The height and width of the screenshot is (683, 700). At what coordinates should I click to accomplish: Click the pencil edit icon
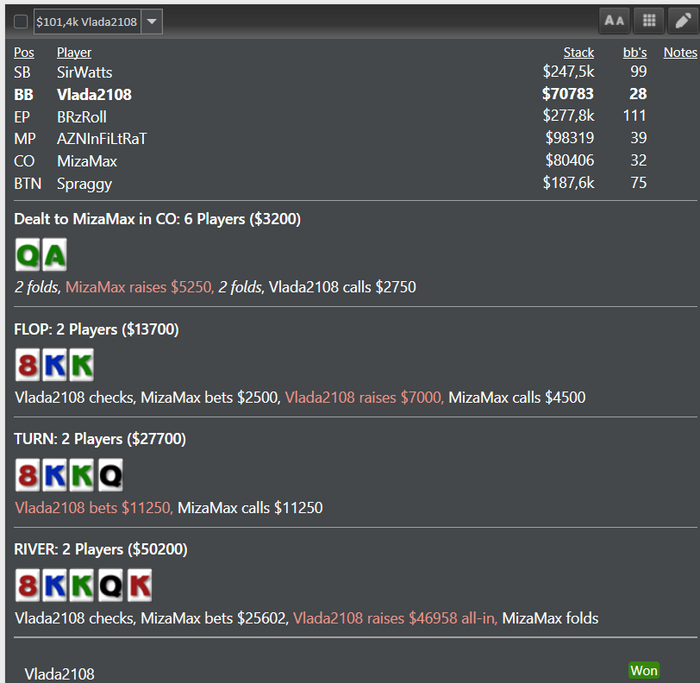[x=683, y=21]
